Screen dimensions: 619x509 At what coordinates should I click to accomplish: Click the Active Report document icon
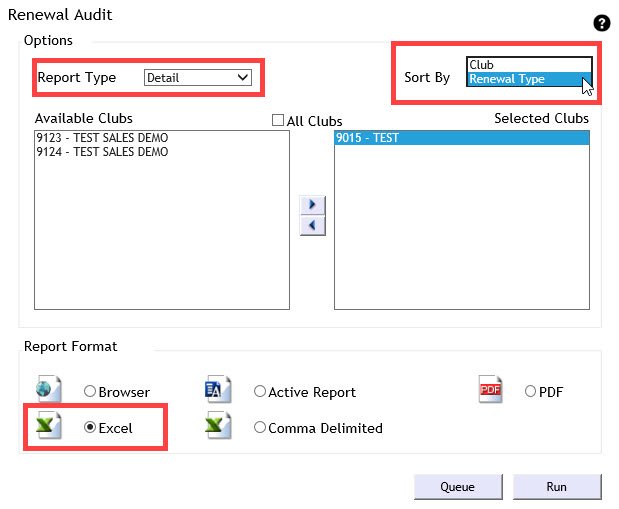218,390
